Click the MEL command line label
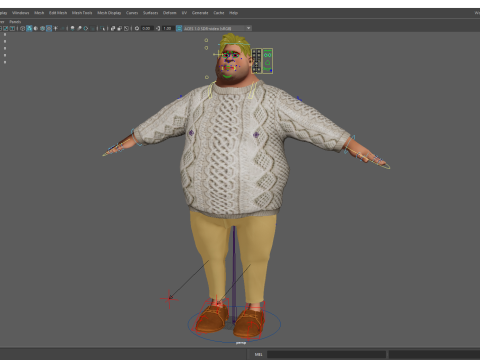480x360 pixels. click(258, 354)
